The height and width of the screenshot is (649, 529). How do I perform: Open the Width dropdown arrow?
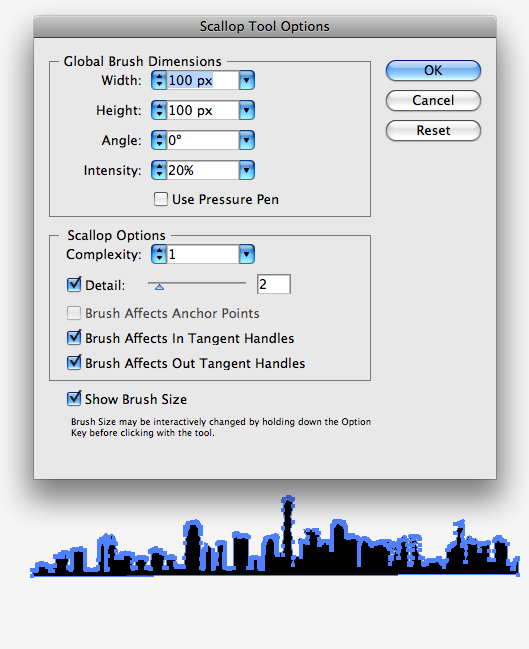tap(247, 80)
